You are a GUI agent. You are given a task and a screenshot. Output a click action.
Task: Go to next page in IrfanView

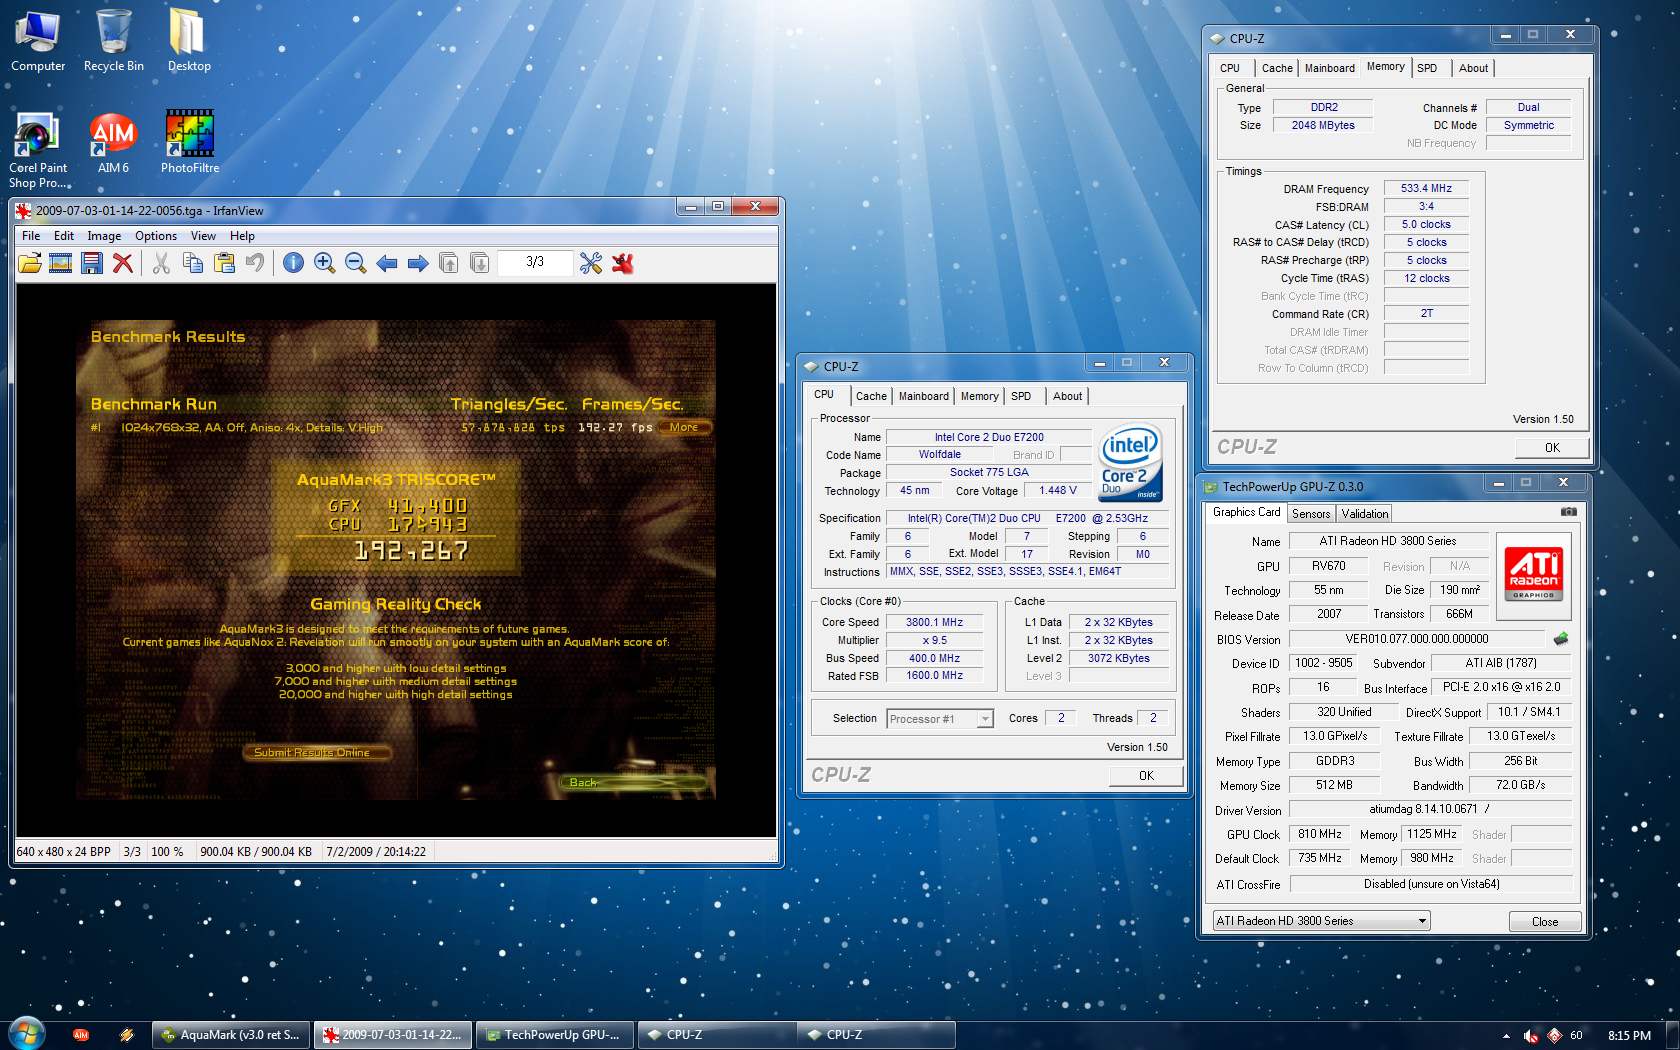(x=480, y=263)
